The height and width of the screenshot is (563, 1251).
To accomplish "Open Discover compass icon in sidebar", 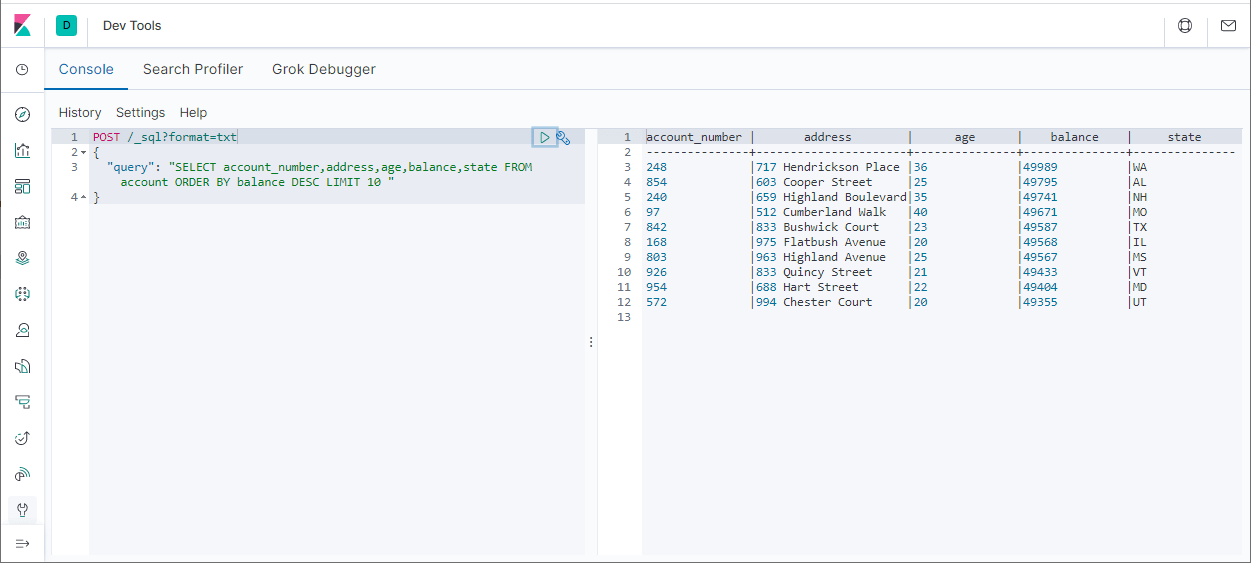I will (22, 114).
